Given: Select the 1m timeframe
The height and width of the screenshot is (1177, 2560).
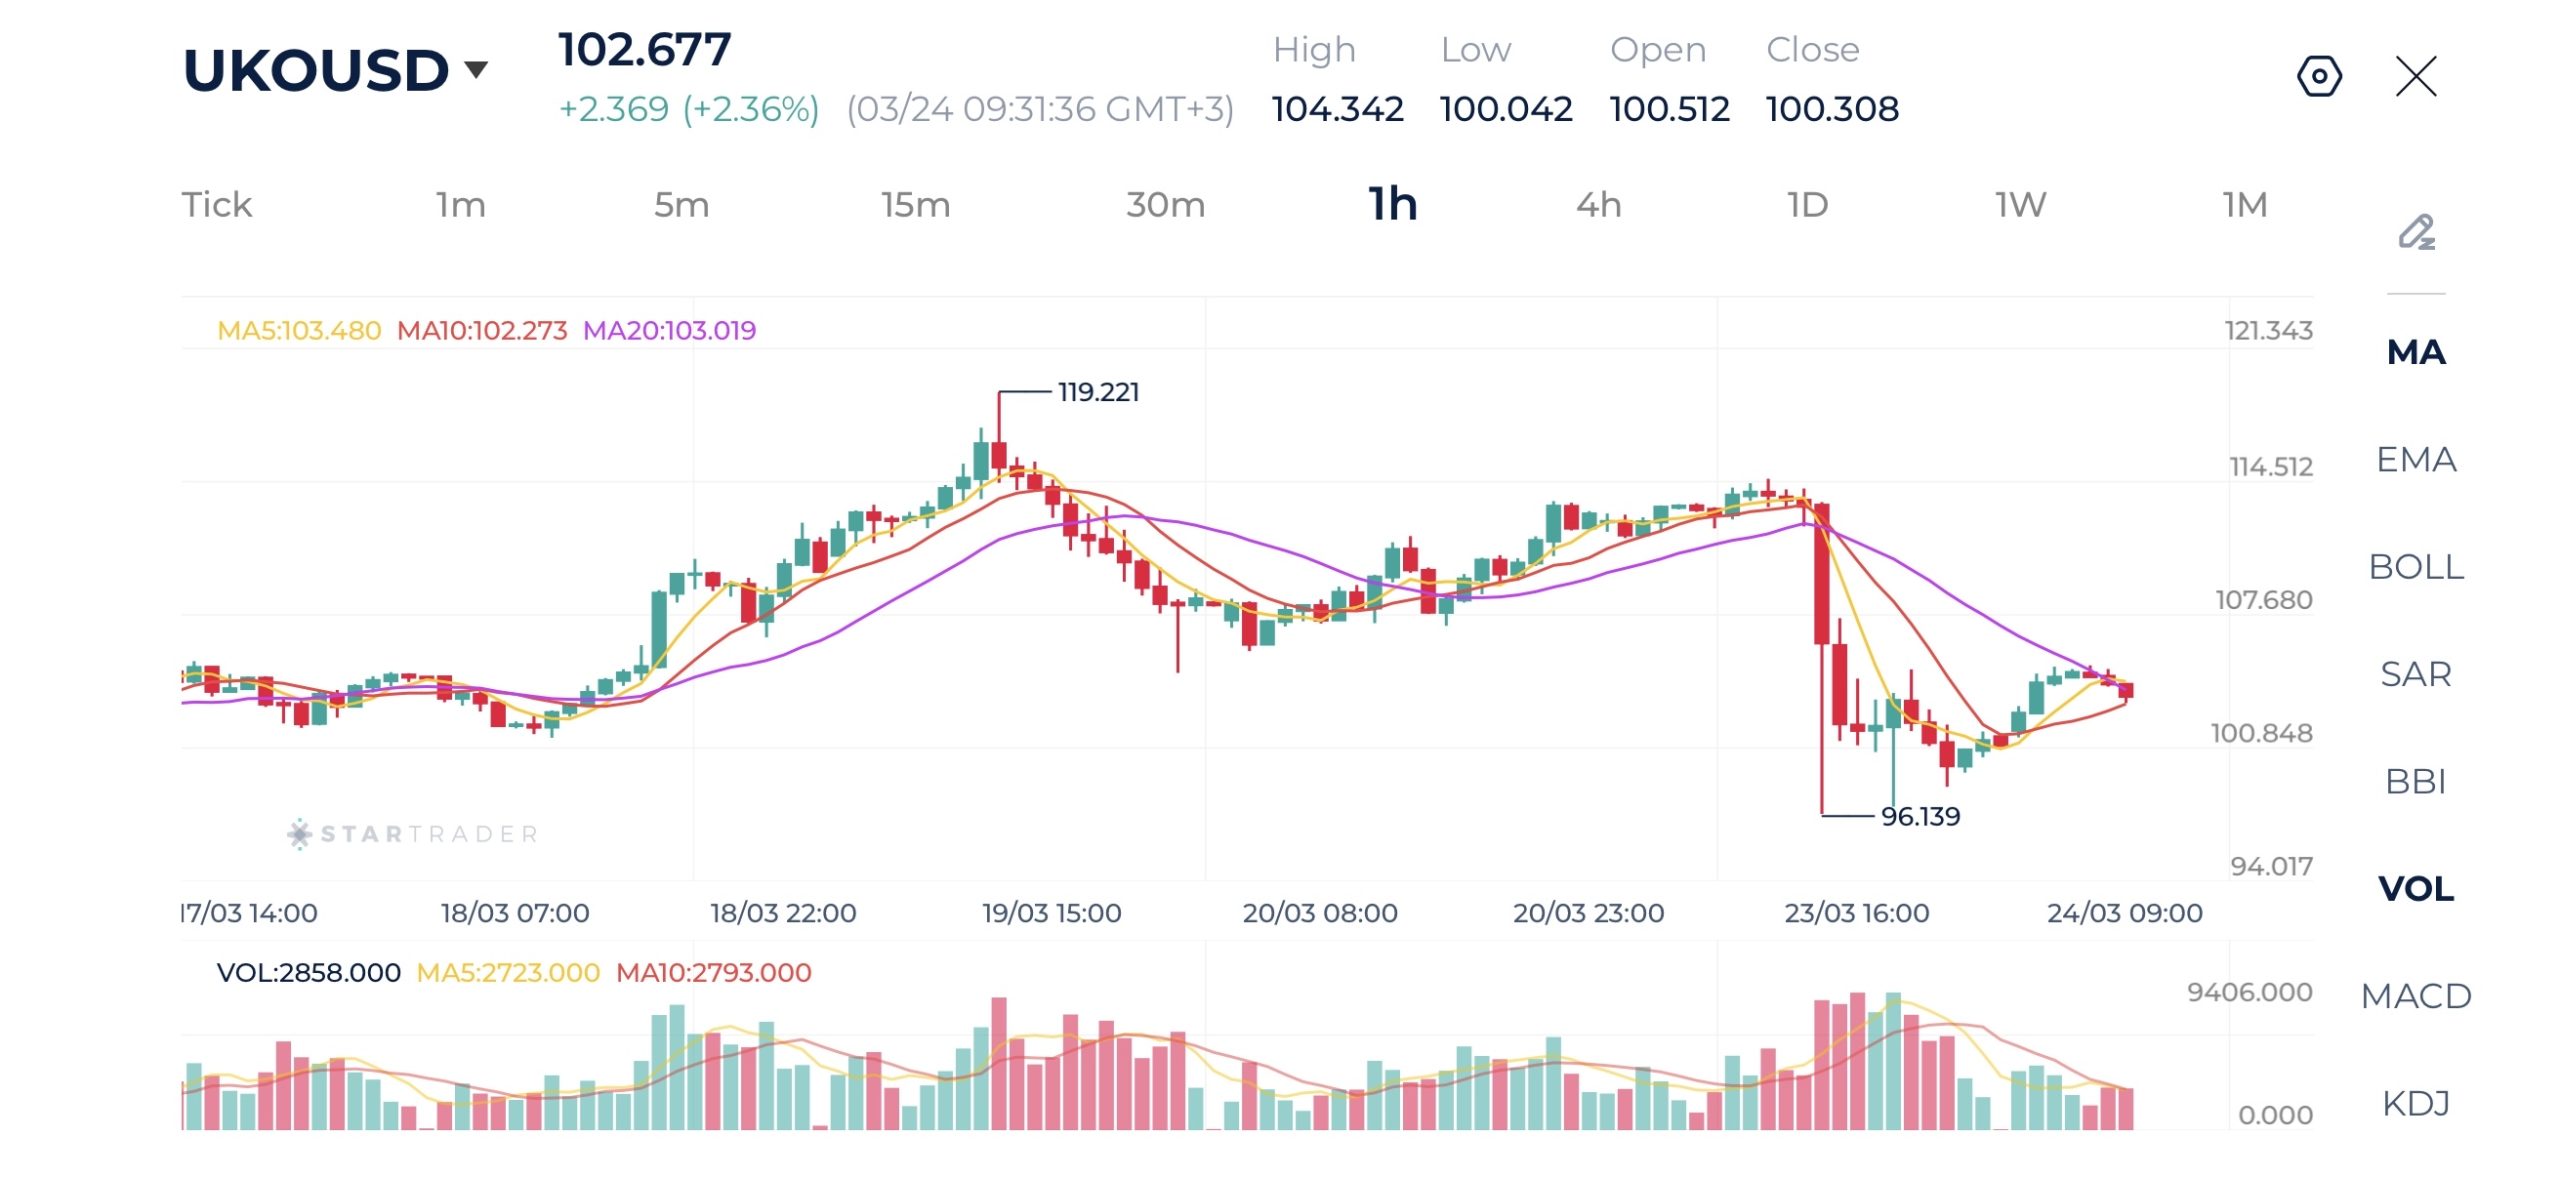Looking at the screenshot, I should [461, 205].
